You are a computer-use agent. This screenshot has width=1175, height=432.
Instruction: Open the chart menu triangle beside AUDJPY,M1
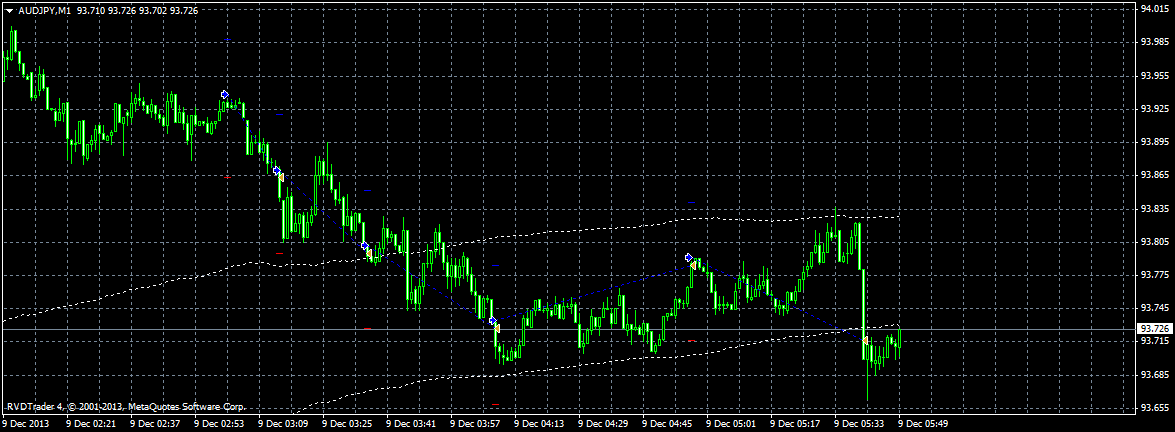coord(9,11)
